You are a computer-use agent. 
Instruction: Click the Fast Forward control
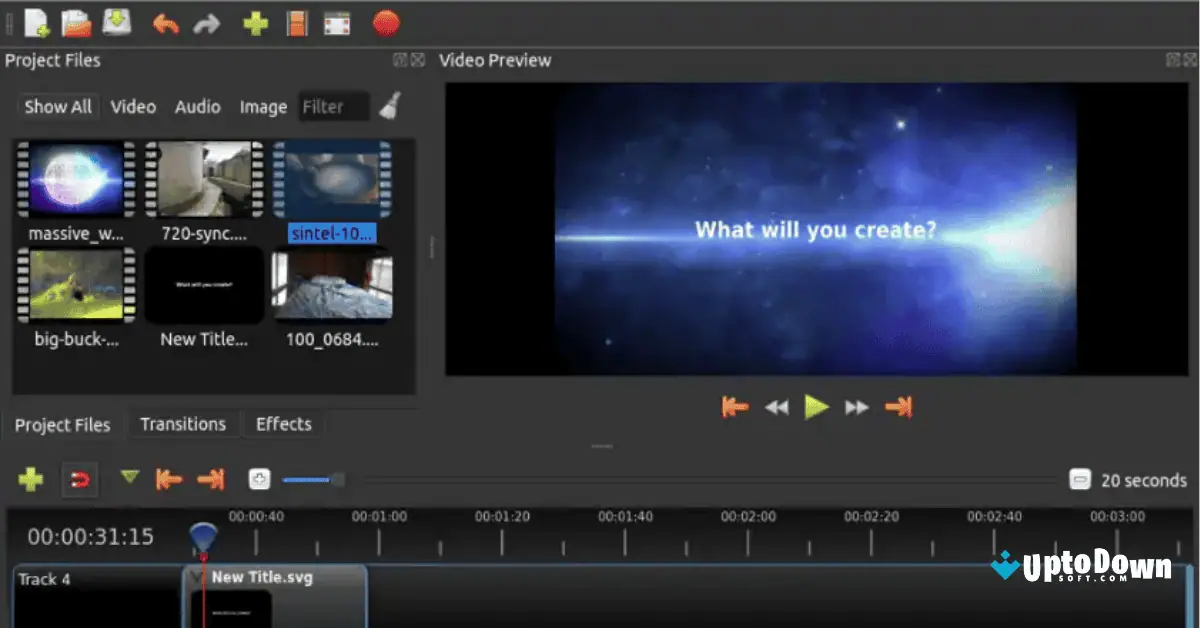(x=857, y=406)
